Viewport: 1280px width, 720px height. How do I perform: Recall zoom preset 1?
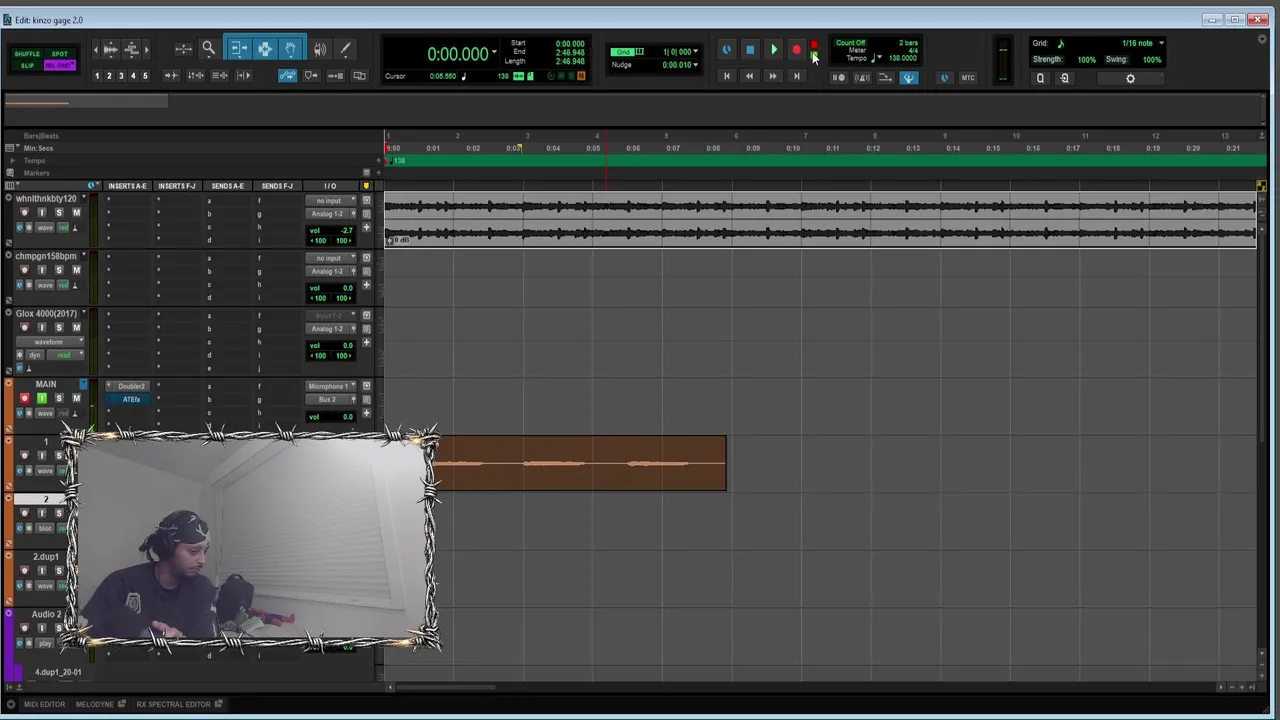click(97, 76)
